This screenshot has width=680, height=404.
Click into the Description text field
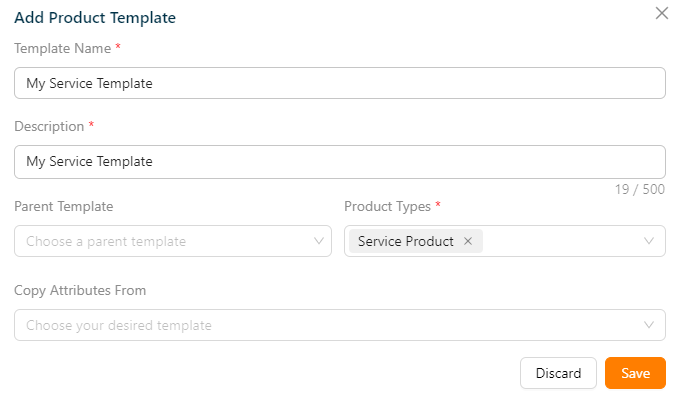pyautogui.click(x=340, y=161)
